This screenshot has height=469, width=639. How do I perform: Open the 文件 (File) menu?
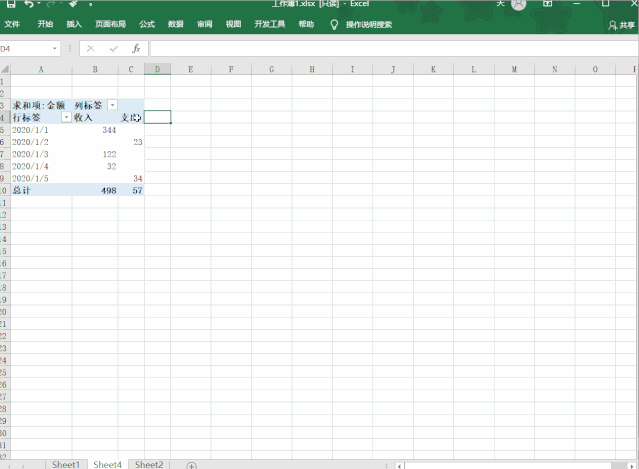[x=12, y=24]
